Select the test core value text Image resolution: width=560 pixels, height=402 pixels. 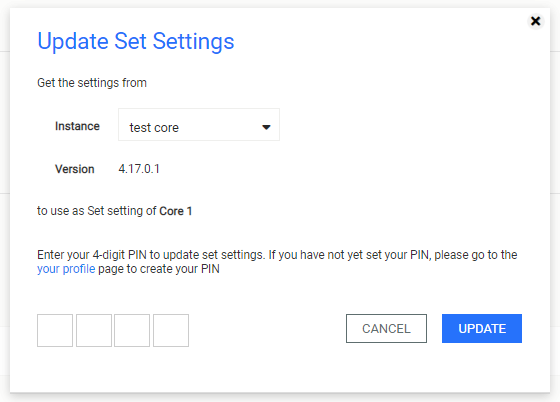(x=154, y=127)
